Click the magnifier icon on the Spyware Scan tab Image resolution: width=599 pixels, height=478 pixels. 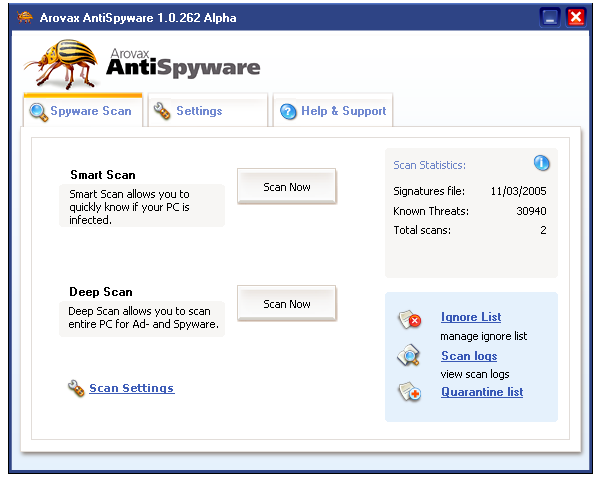pyautogui.click(x=39, y=112)
